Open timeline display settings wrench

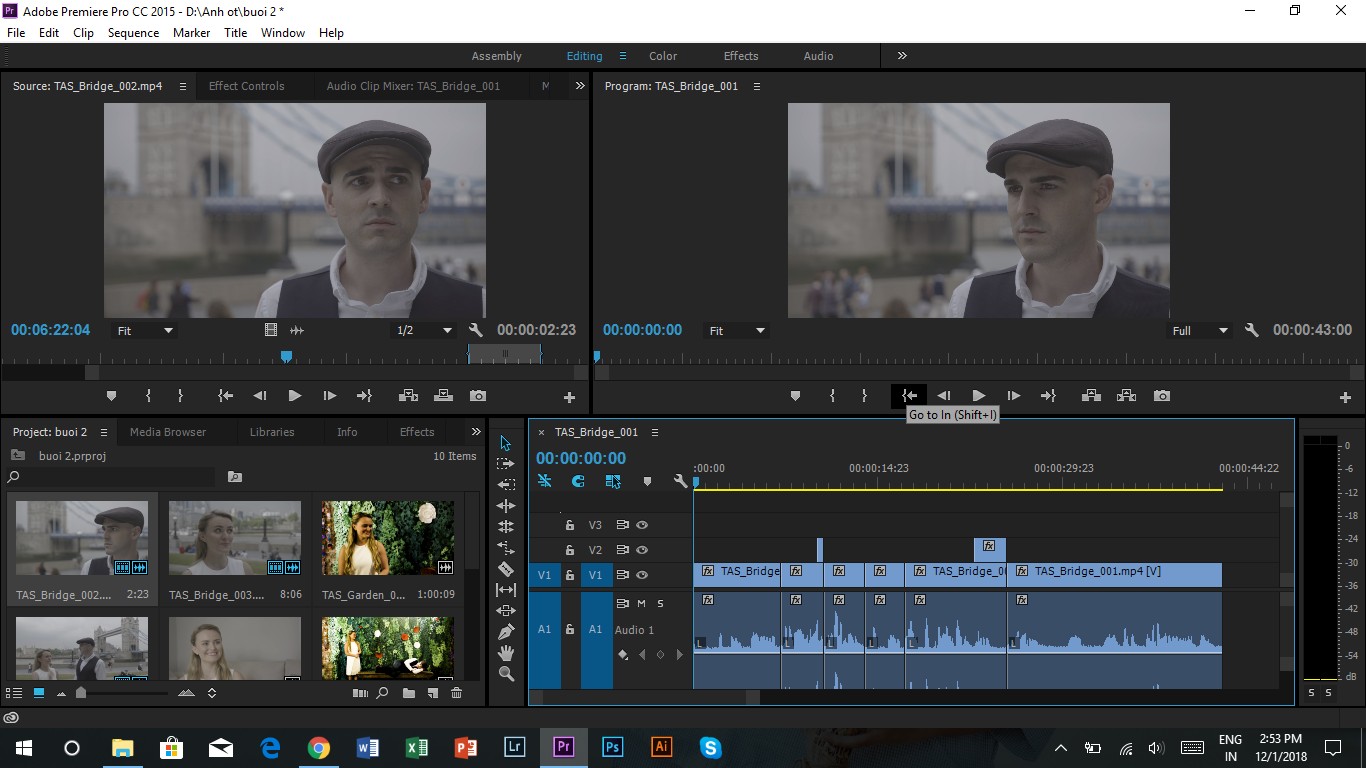point(681,481)
